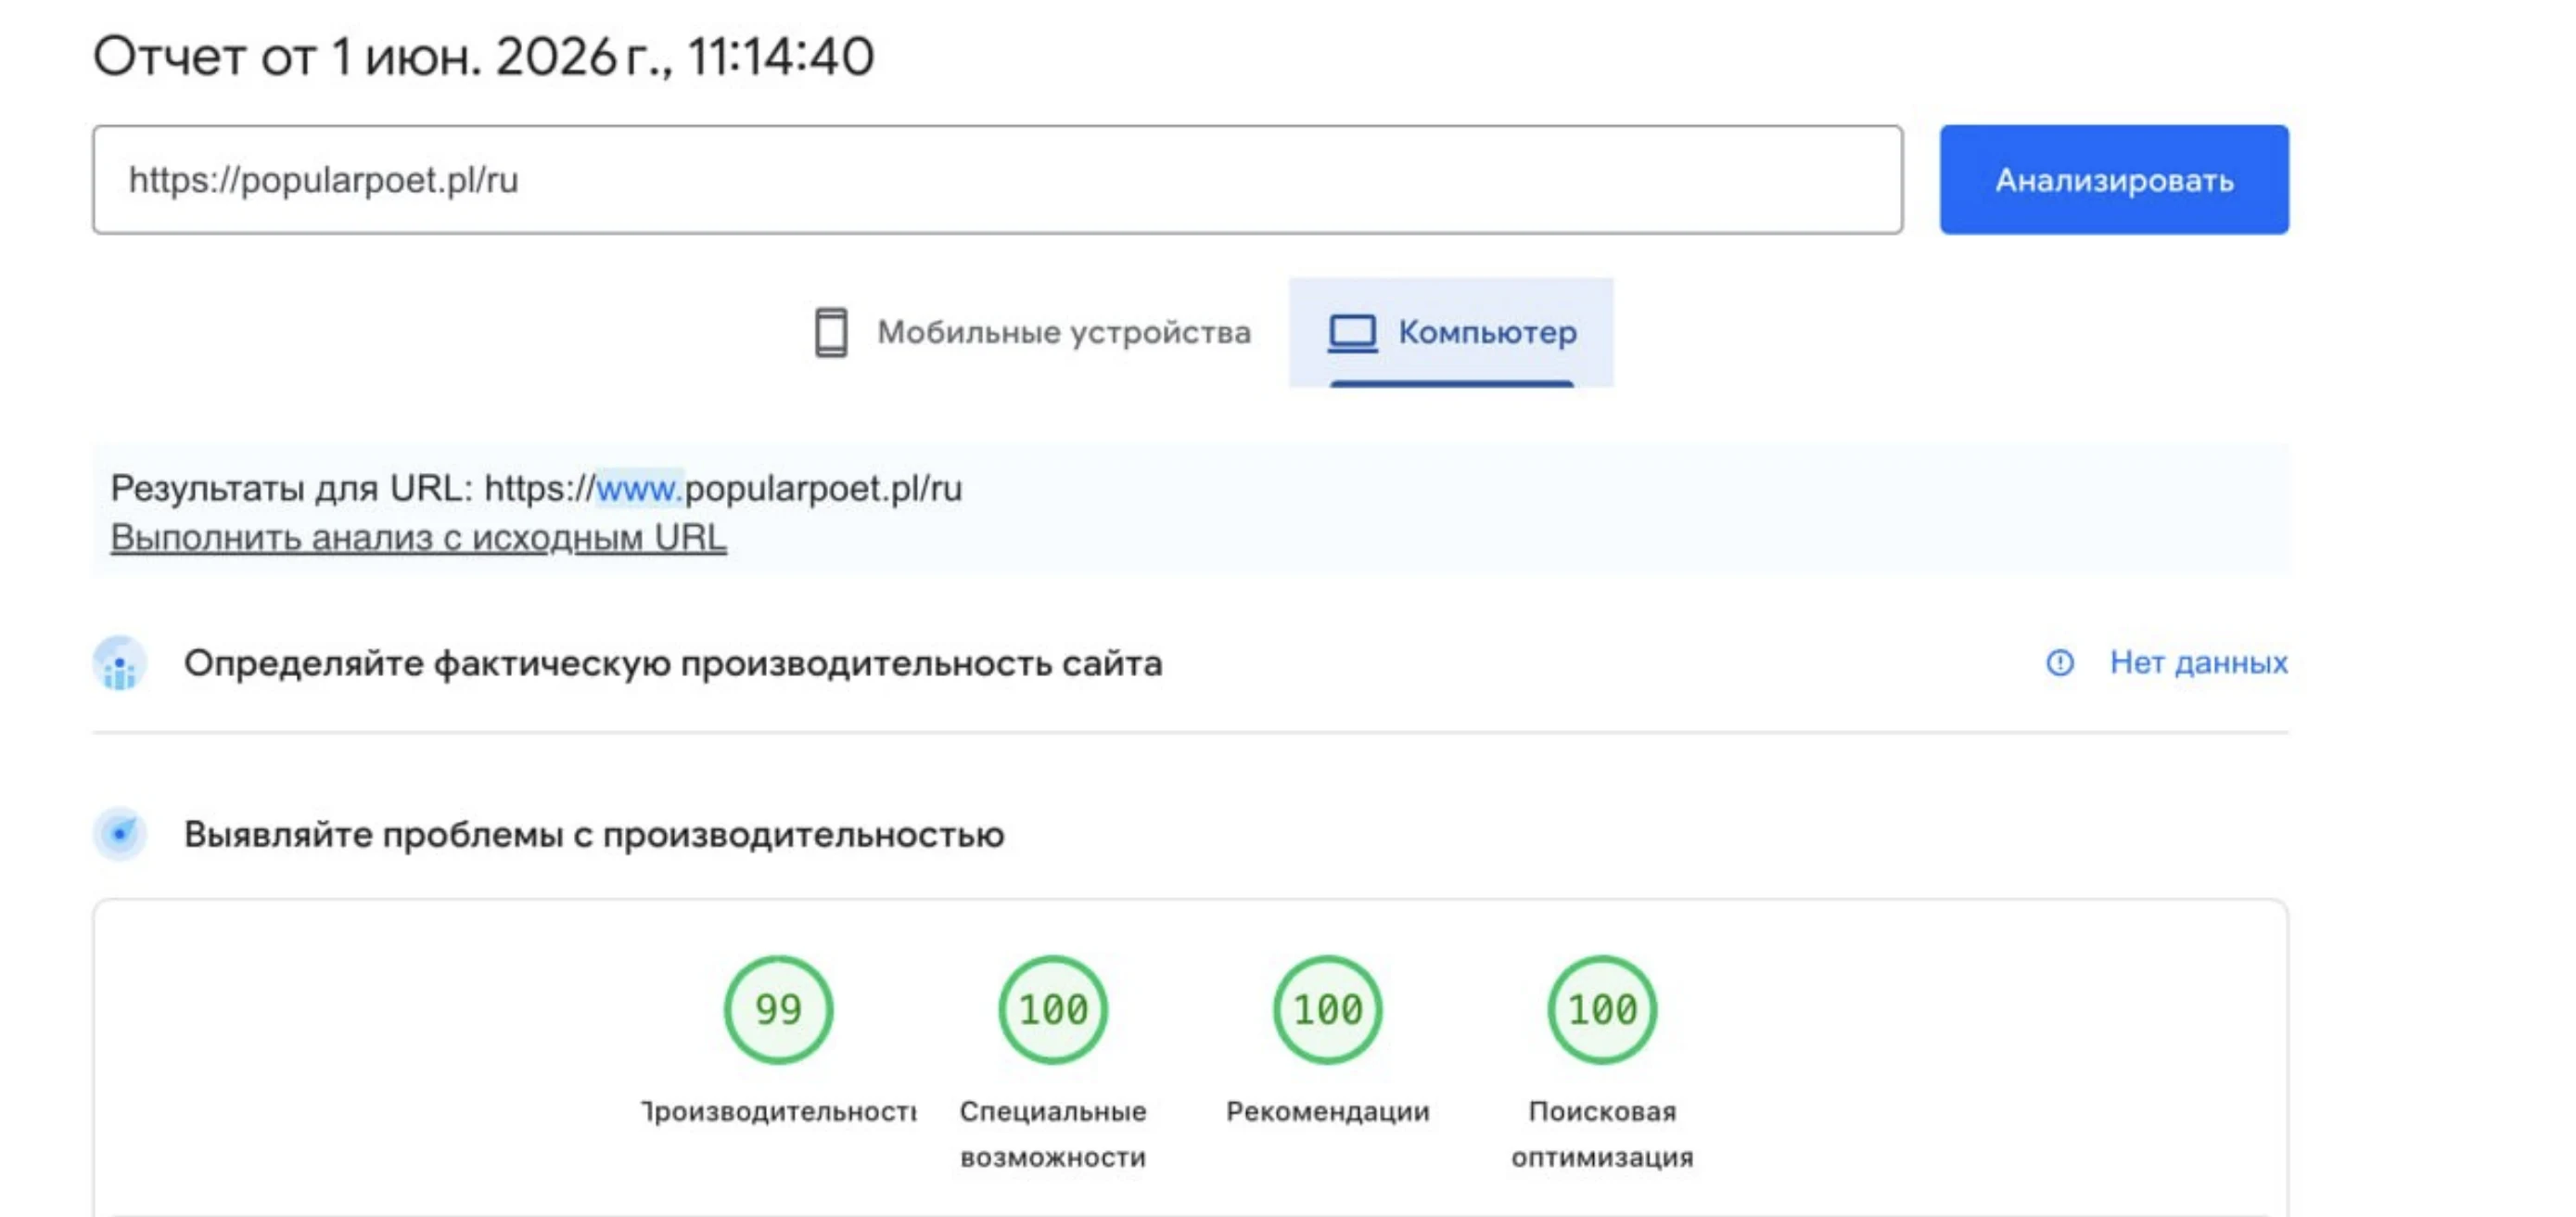Image resolution: width=2576 pixels, height=1217 pixels.
Task: Switch to Мобильные устройства tab
Action: (1032, 332)
